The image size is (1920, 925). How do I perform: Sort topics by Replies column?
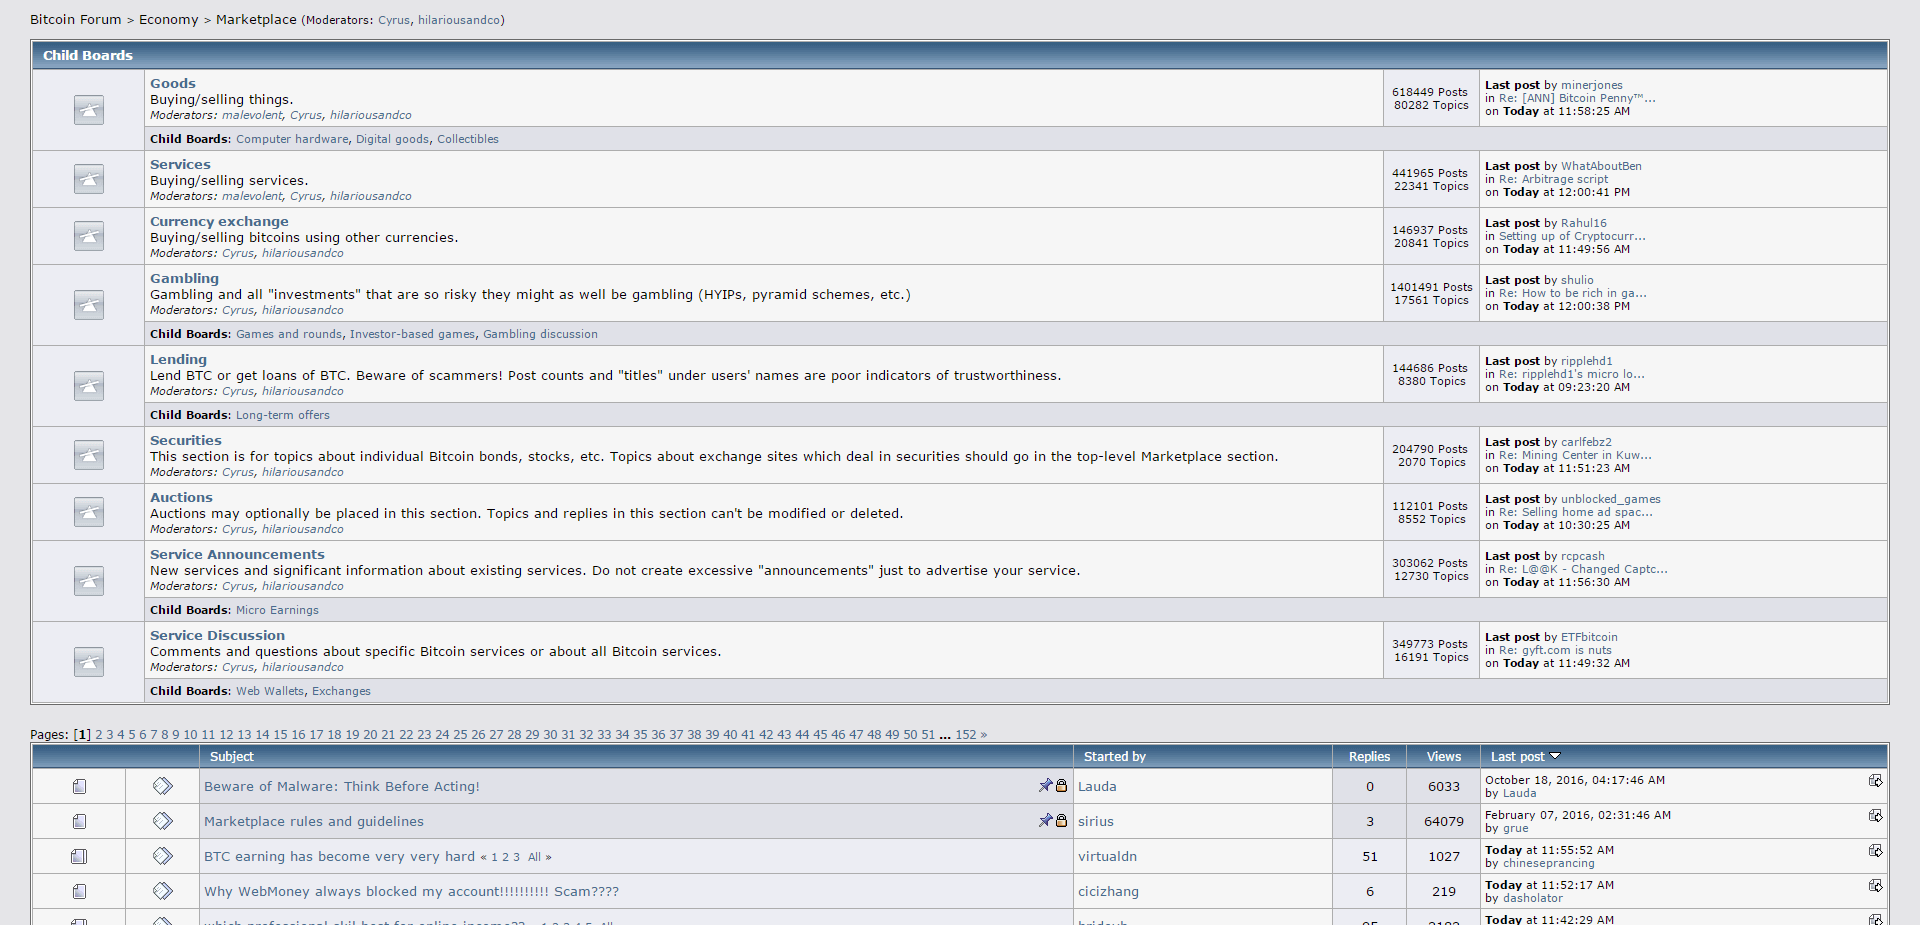point(1369,757)
